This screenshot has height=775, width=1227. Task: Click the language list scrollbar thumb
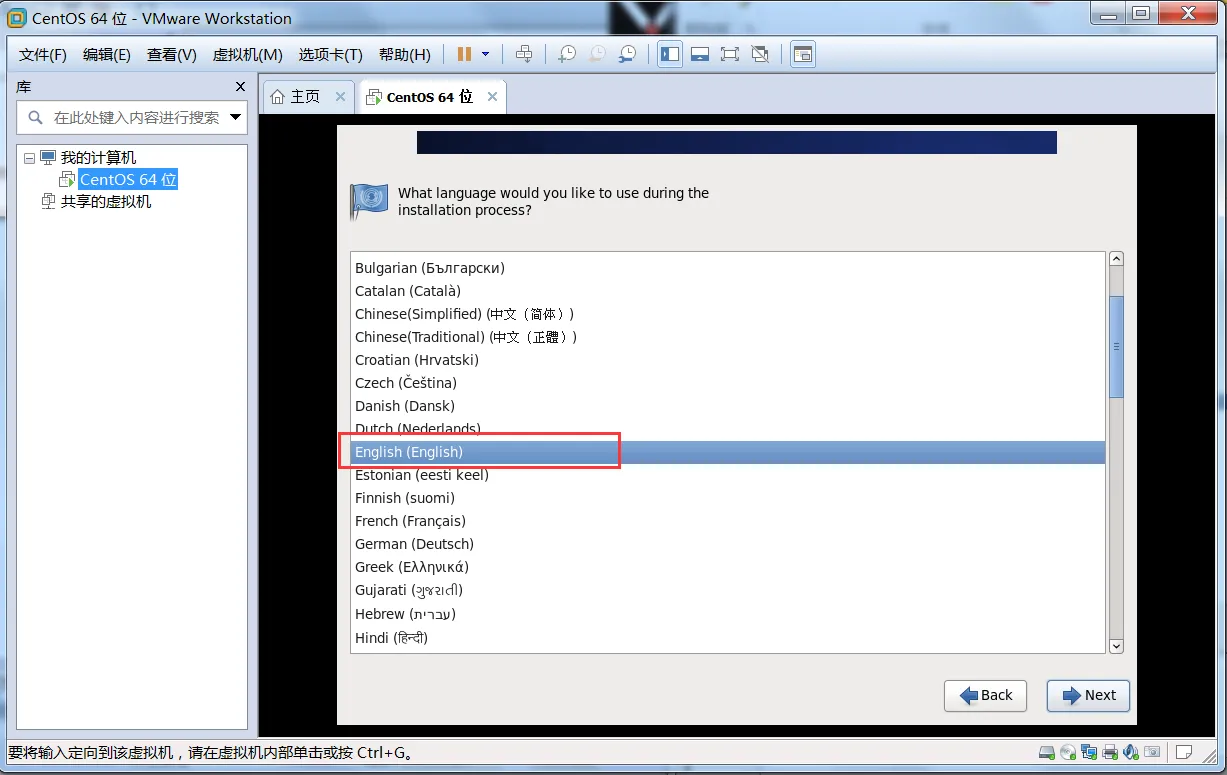point(1116,346)
